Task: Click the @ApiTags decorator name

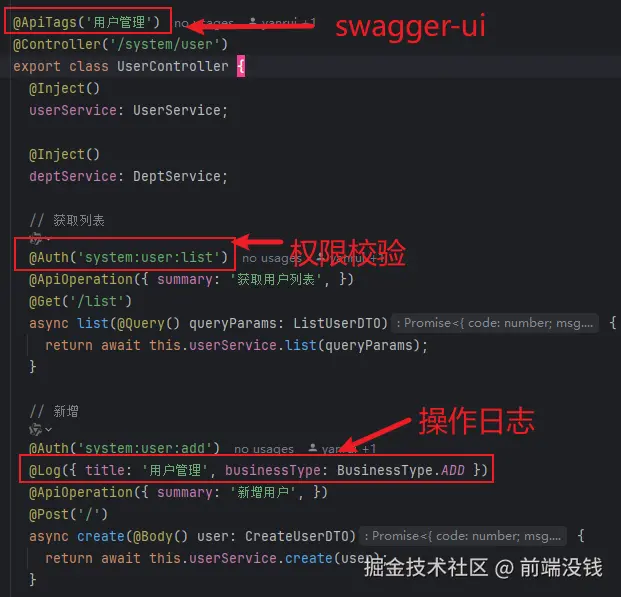Action: (44, 22)
